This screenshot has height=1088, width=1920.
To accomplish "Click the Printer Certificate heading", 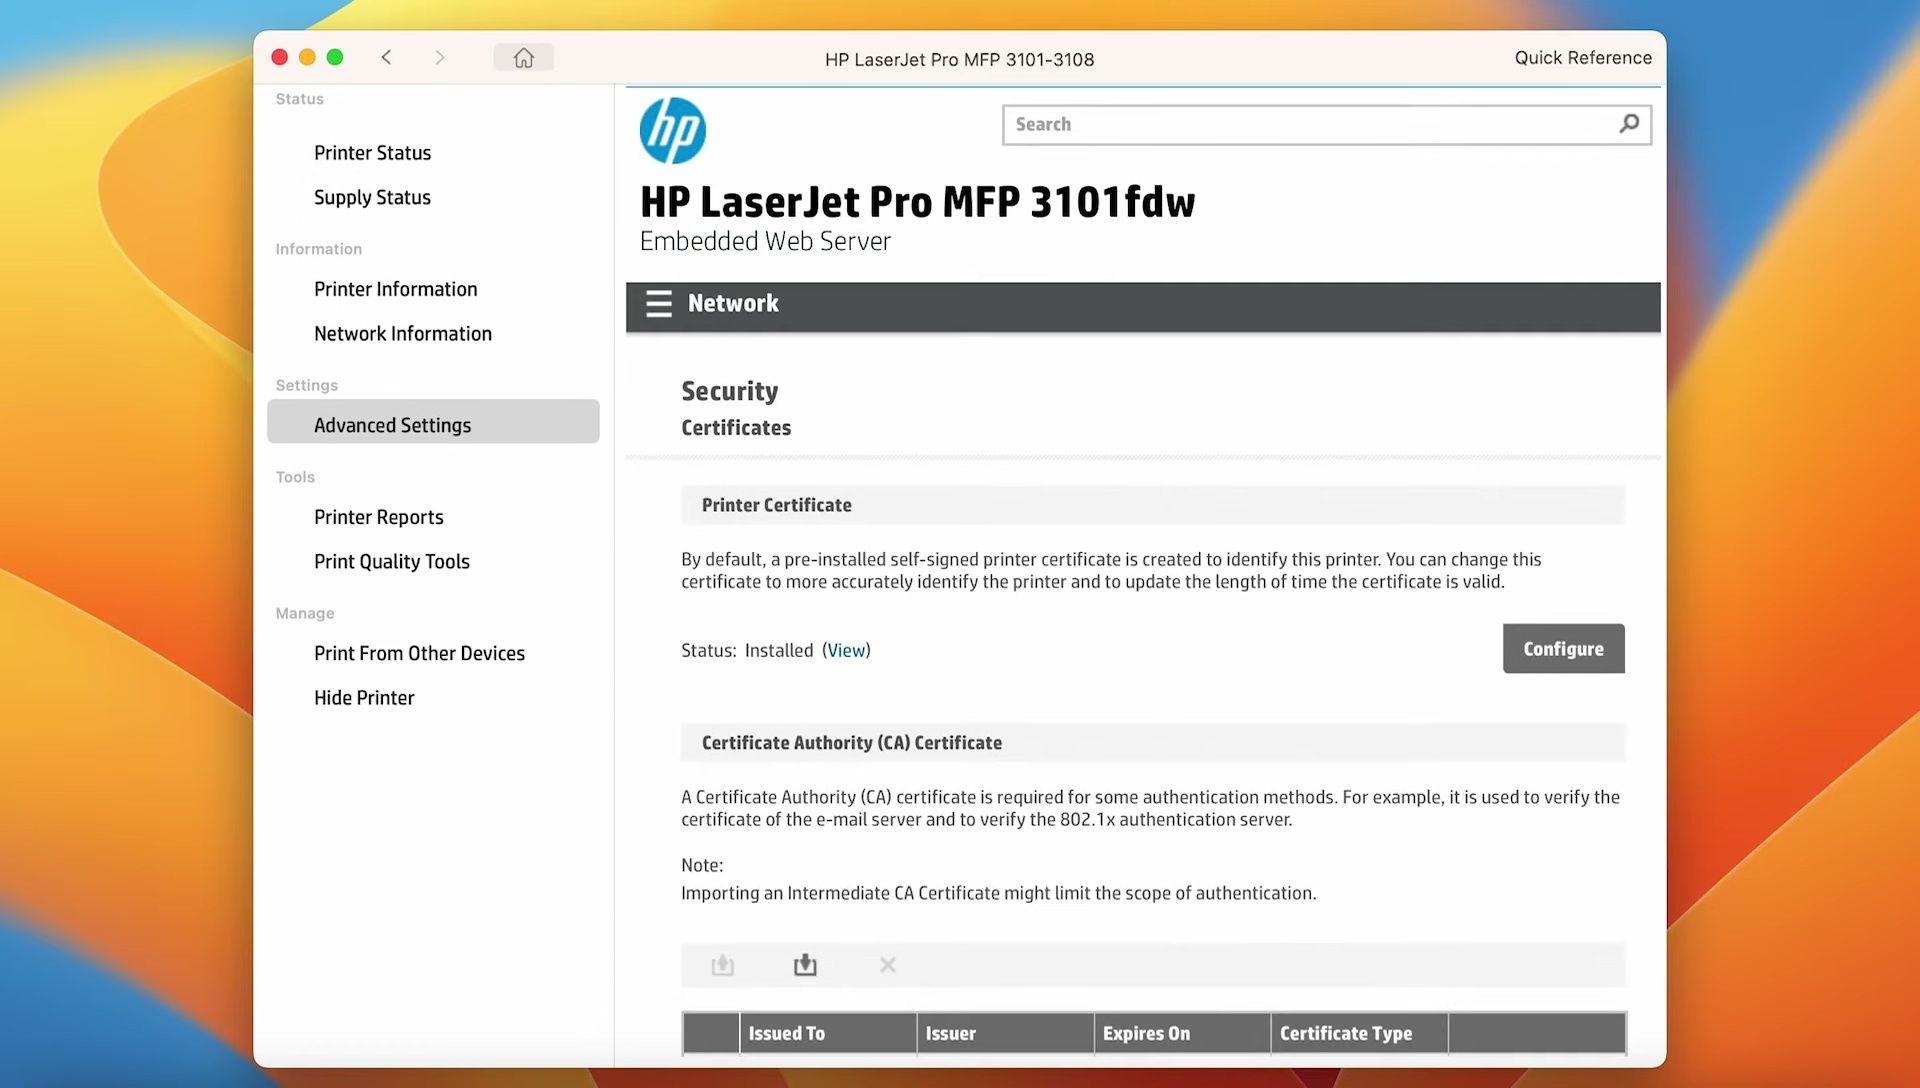I will click(x=777, y=506).
